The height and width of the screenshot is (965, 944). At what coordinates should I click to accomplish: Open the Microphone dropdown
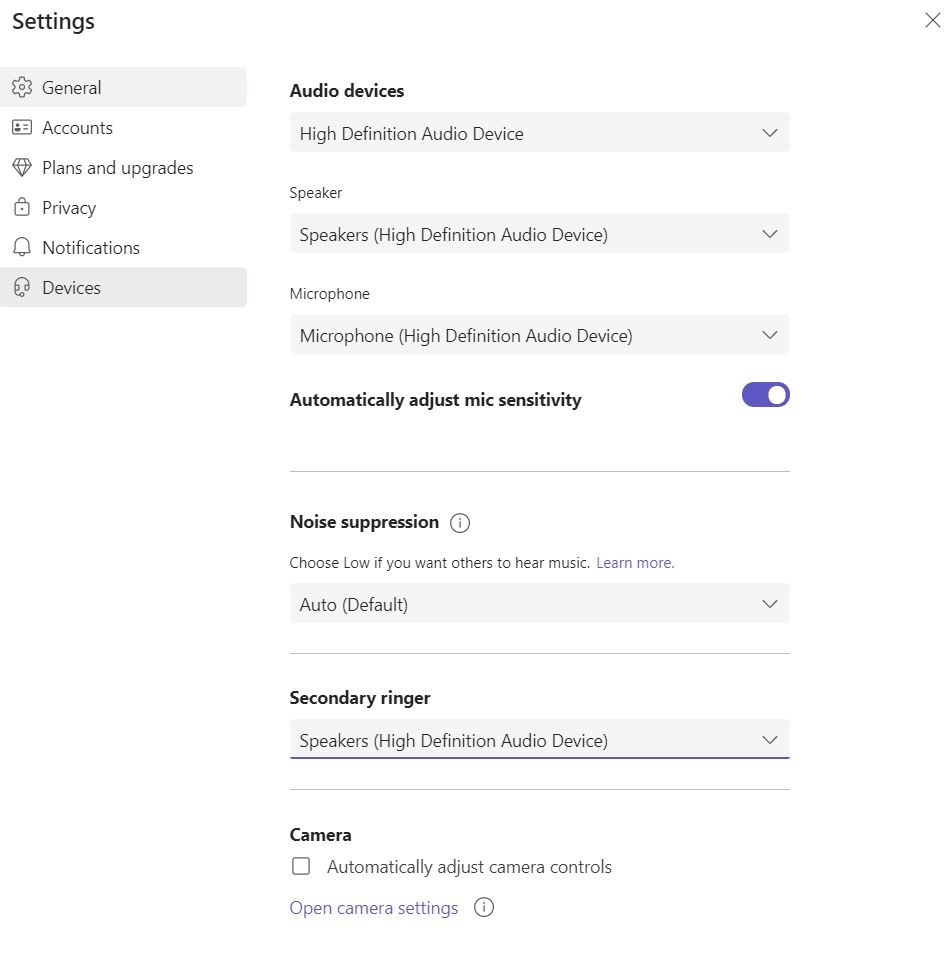[x=539, y=335]
